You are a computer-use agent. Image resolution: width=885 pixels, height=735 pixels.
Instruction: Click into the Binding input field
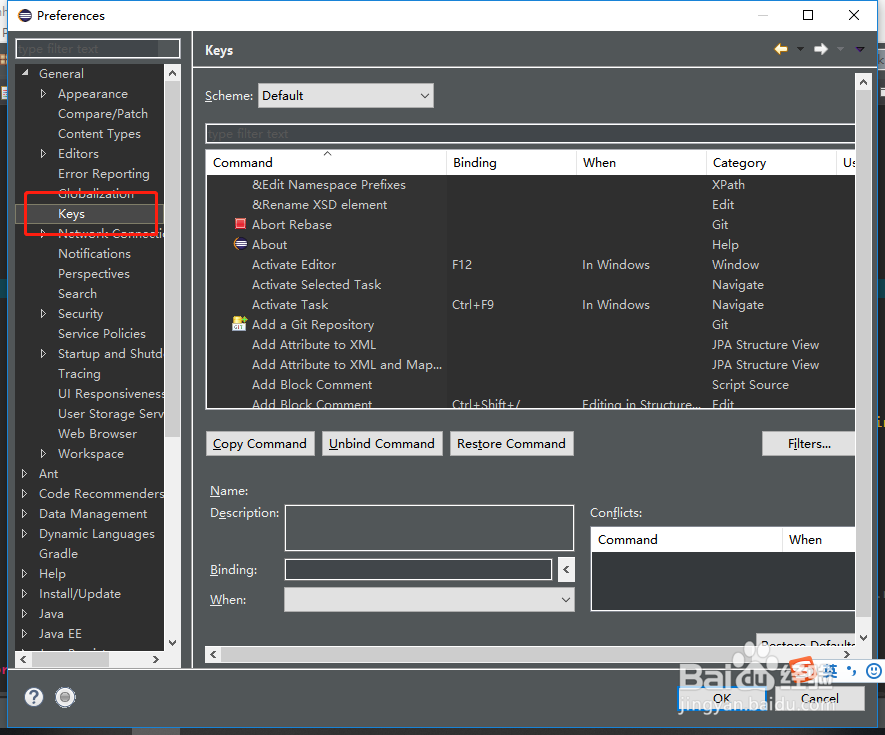coord(418,570)
